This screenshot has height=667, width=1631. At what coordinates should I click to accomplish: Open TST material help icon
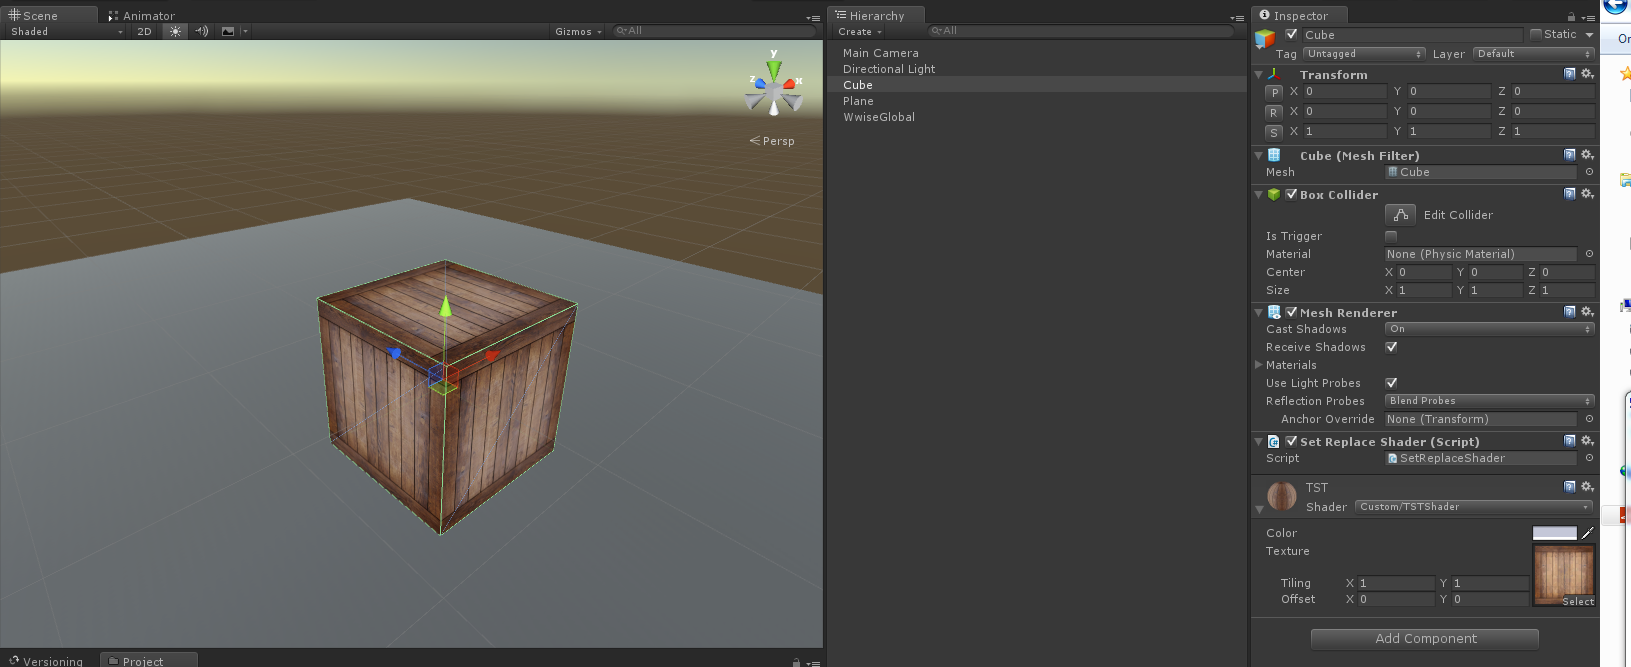pos(1570,487)
